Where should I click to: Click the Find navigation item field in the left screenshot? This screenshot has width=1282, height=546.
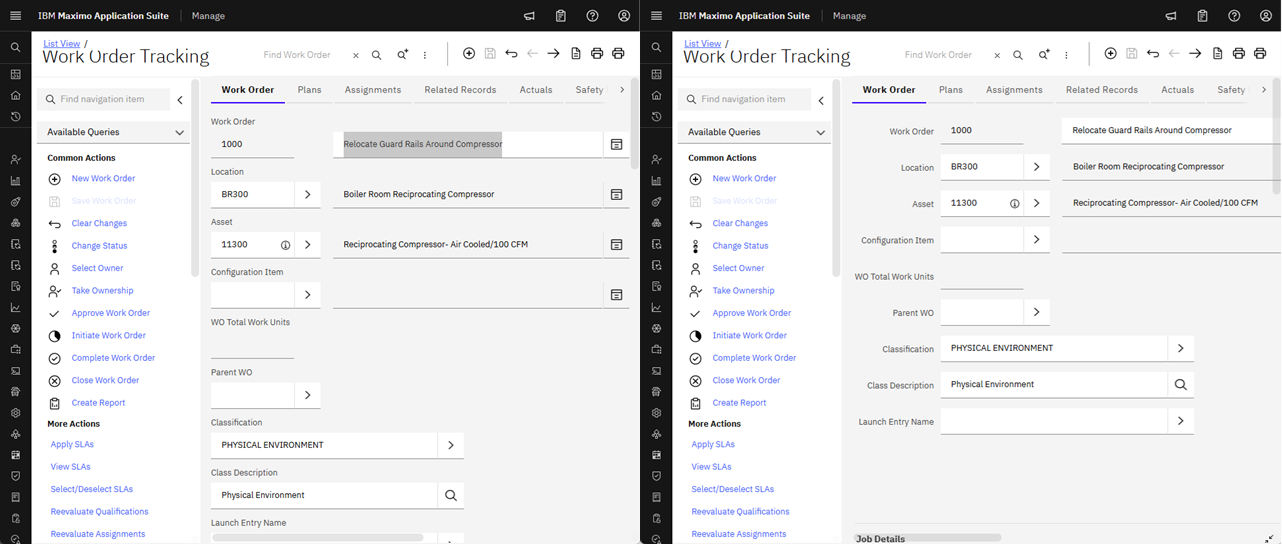[x=102, y=100]
